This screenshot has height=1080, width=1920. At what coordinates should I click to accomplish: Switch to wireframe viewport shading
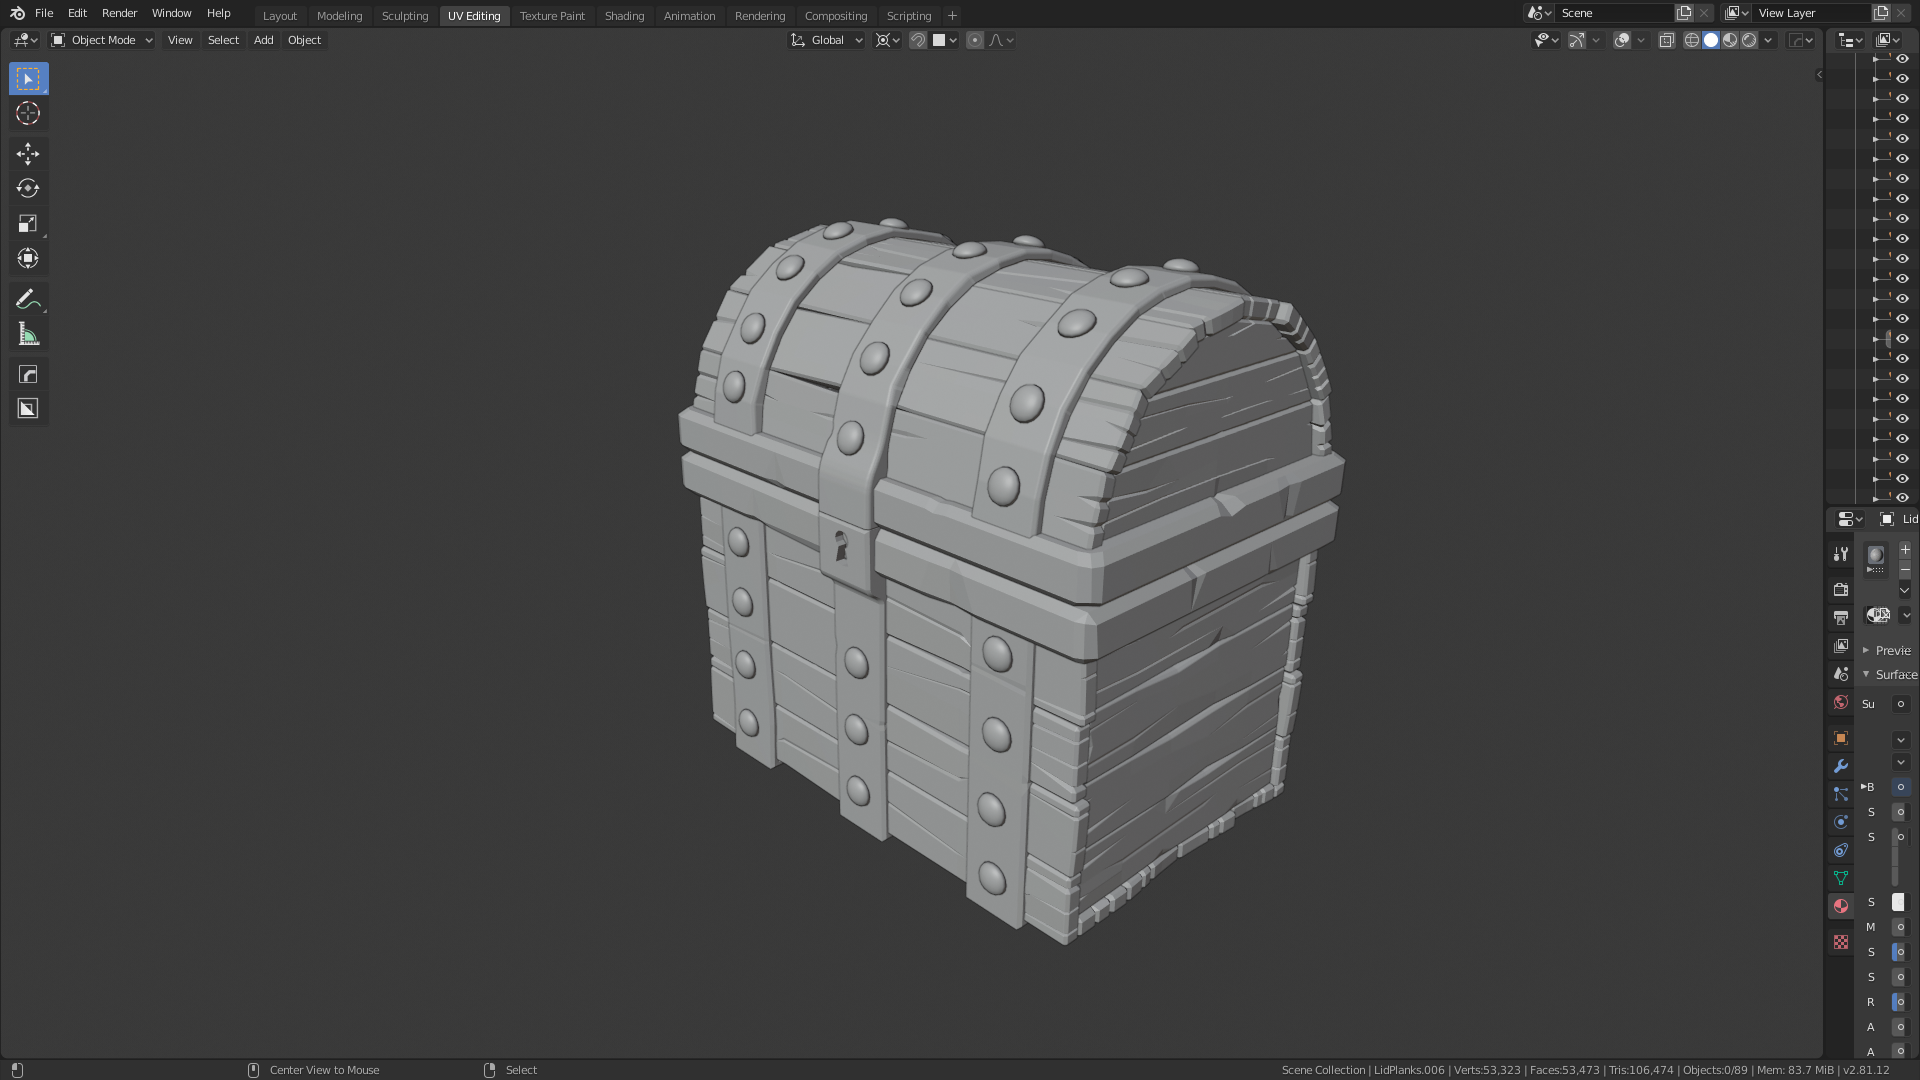pos(1692,40)
